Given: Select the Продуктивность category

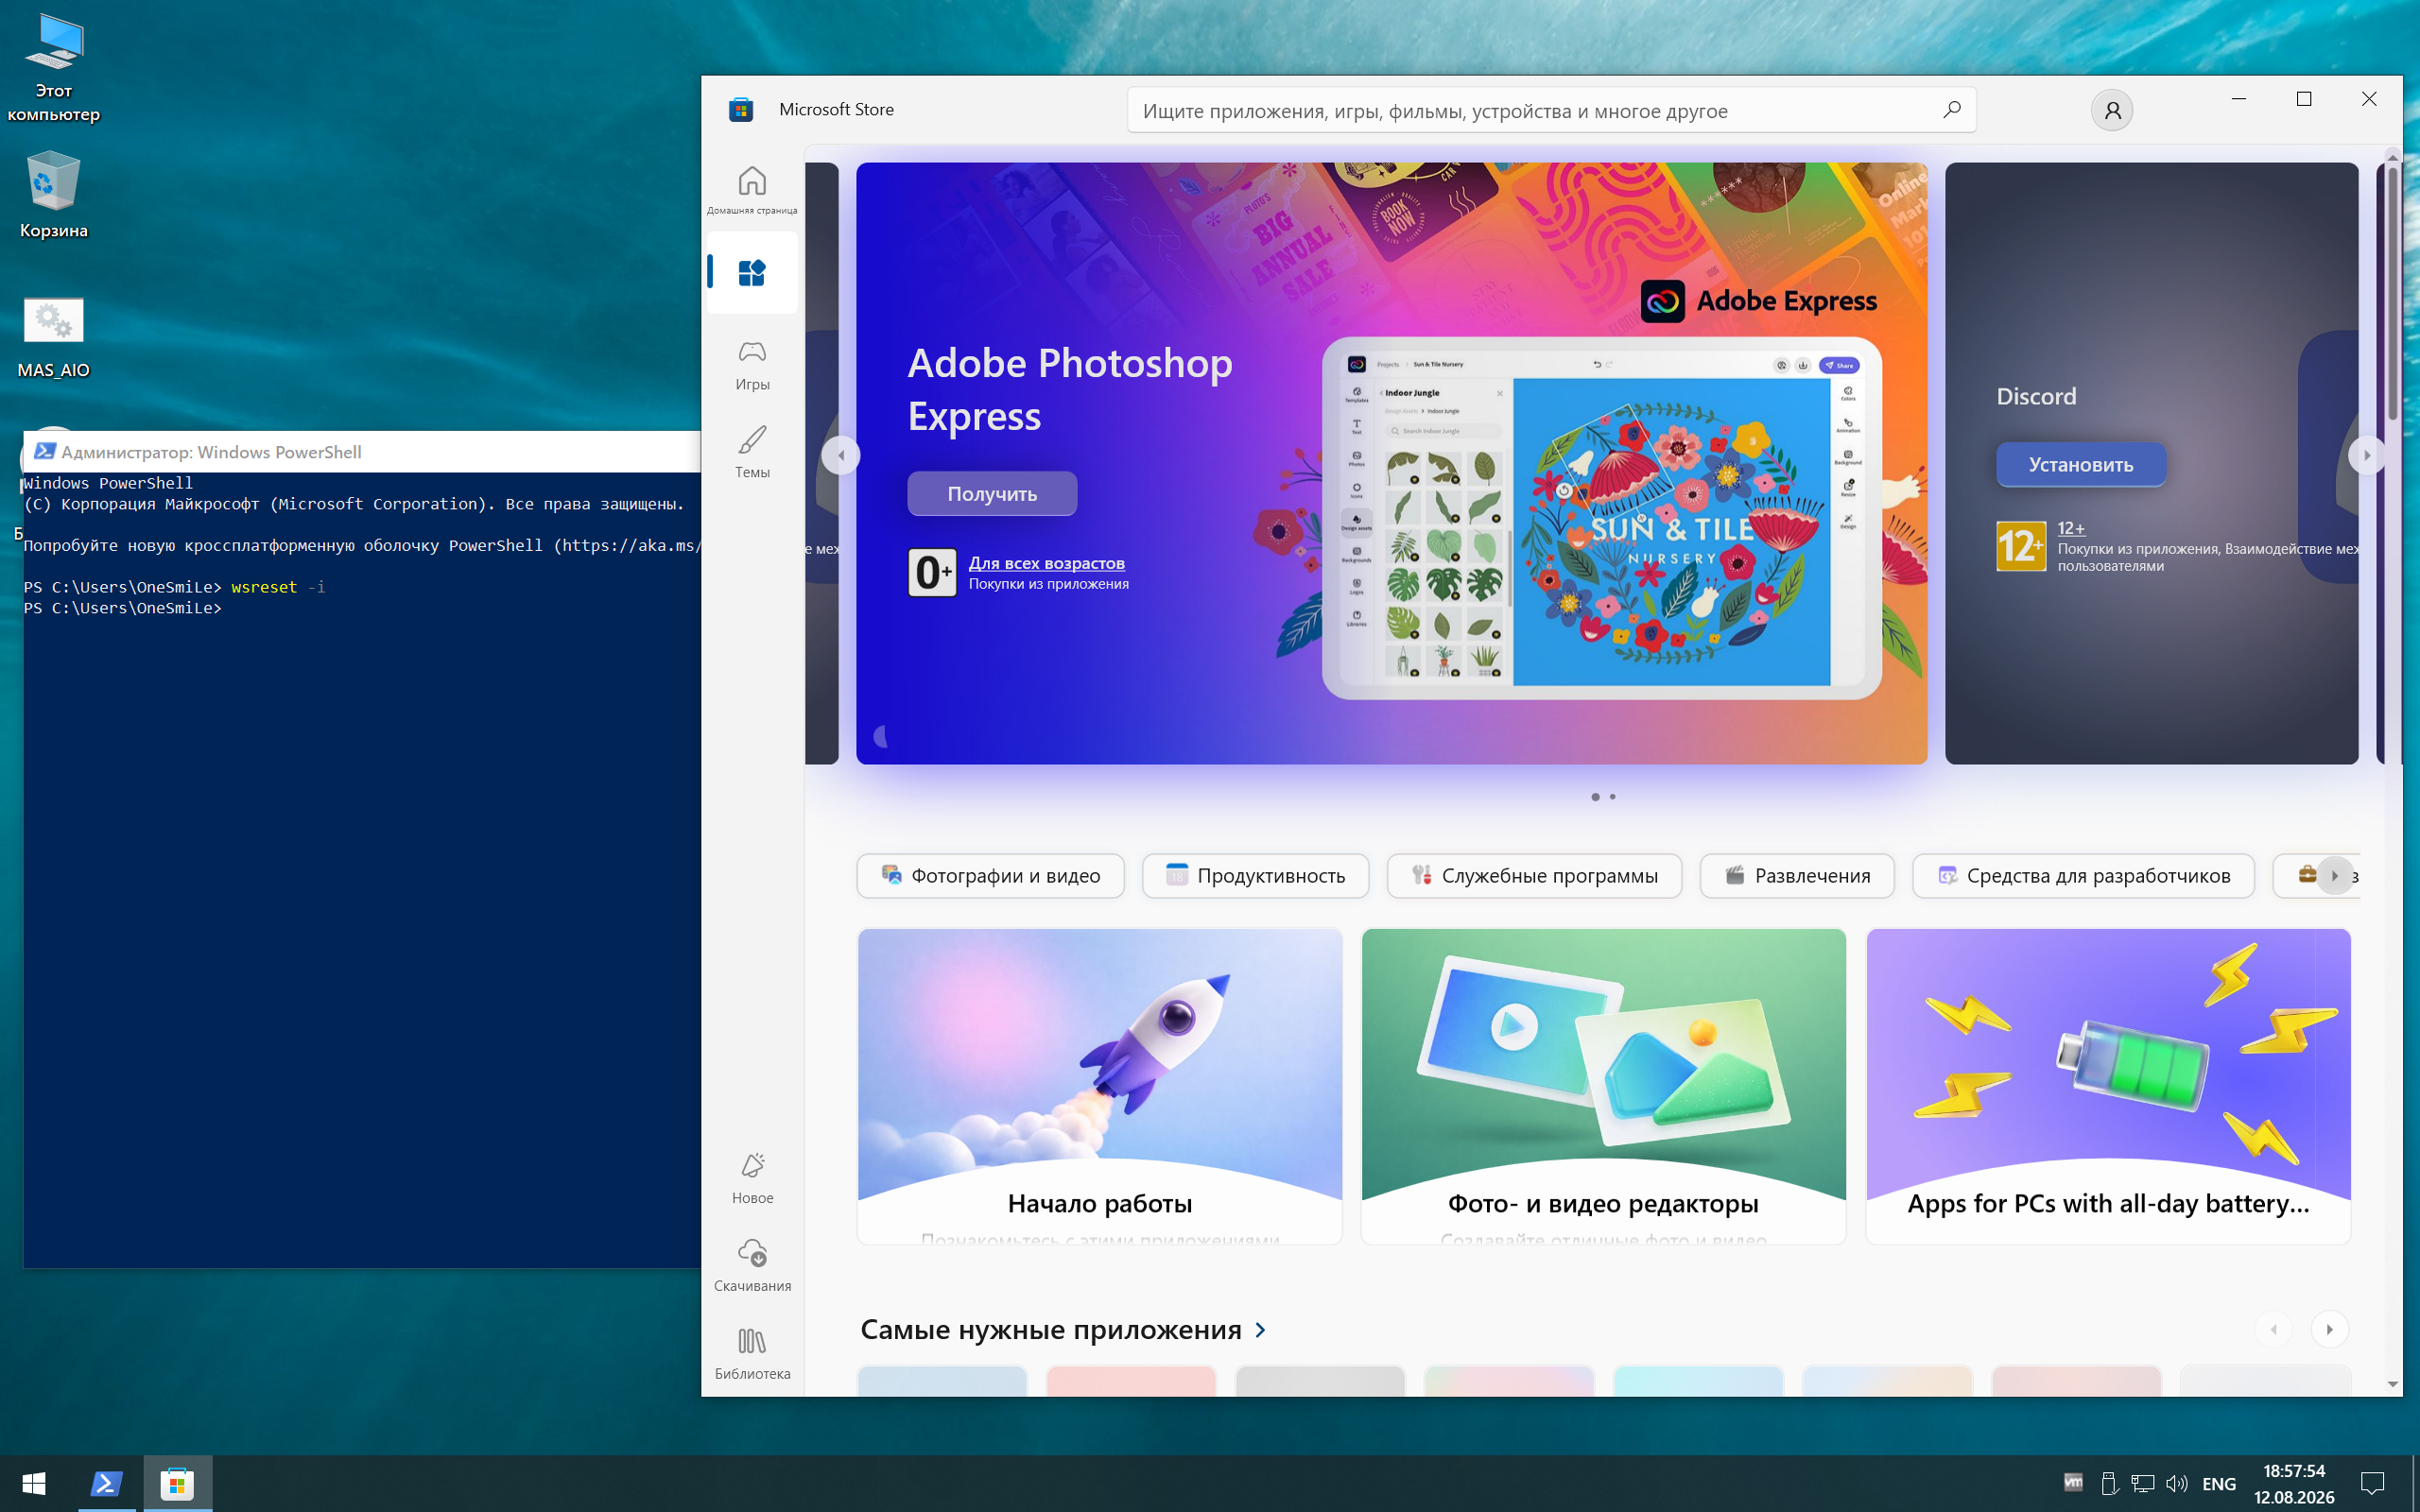Looking at the screenshot, I should (x=1256, y=876).
